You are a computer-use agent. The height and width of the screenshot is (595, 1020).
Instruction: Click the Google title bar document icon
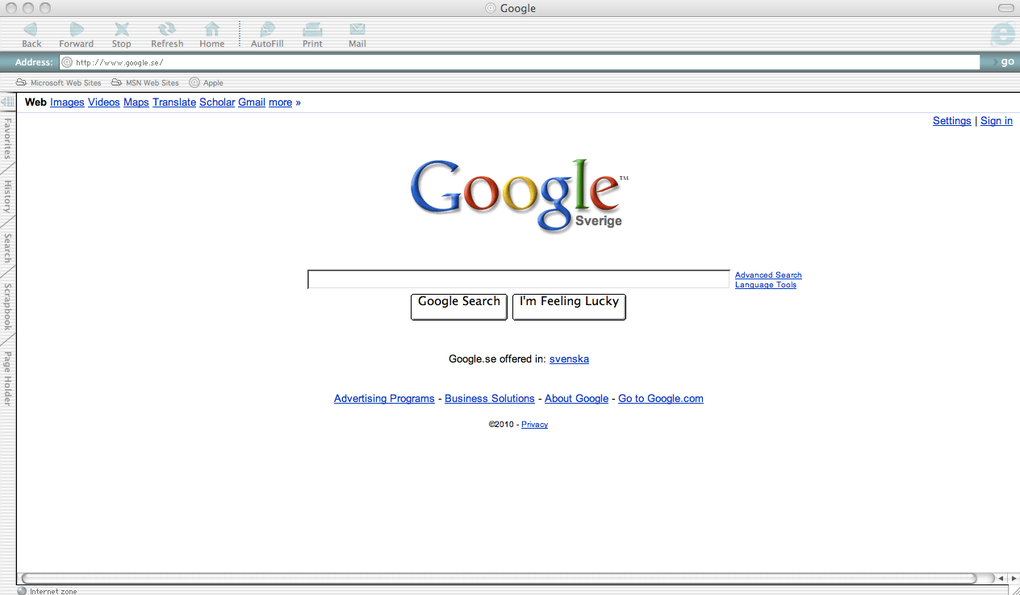click(490, 8)
